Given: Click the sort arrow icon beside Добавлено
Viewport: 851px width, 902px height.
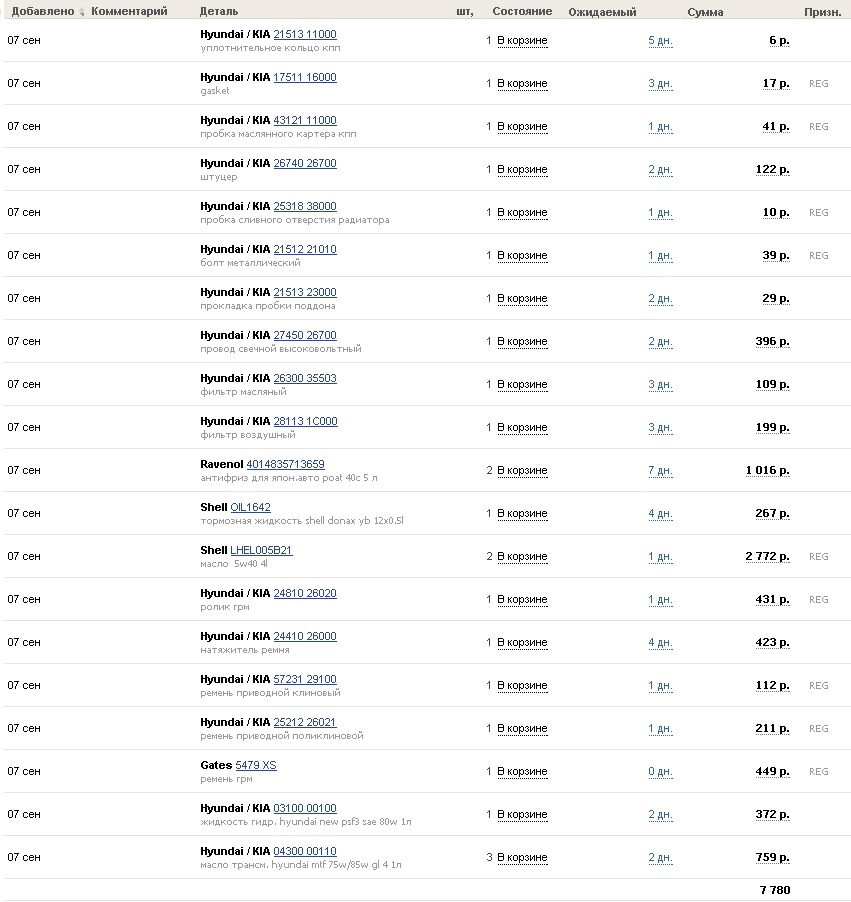Looking at the screenshot, I should tap(82, 12).
